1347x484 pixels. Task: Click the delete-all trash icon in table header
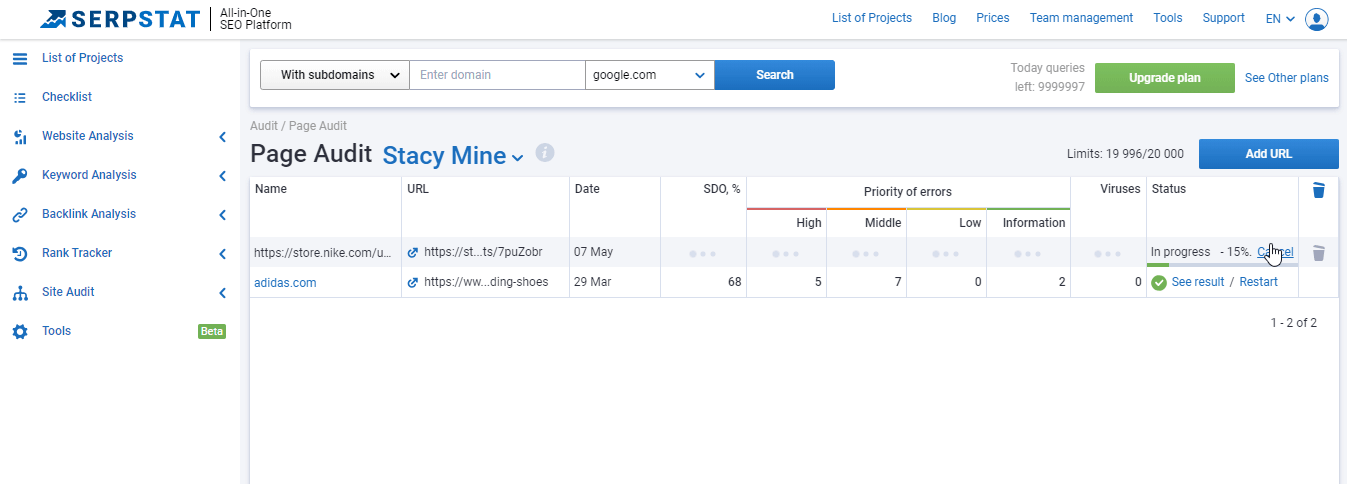coord(1318,190)
